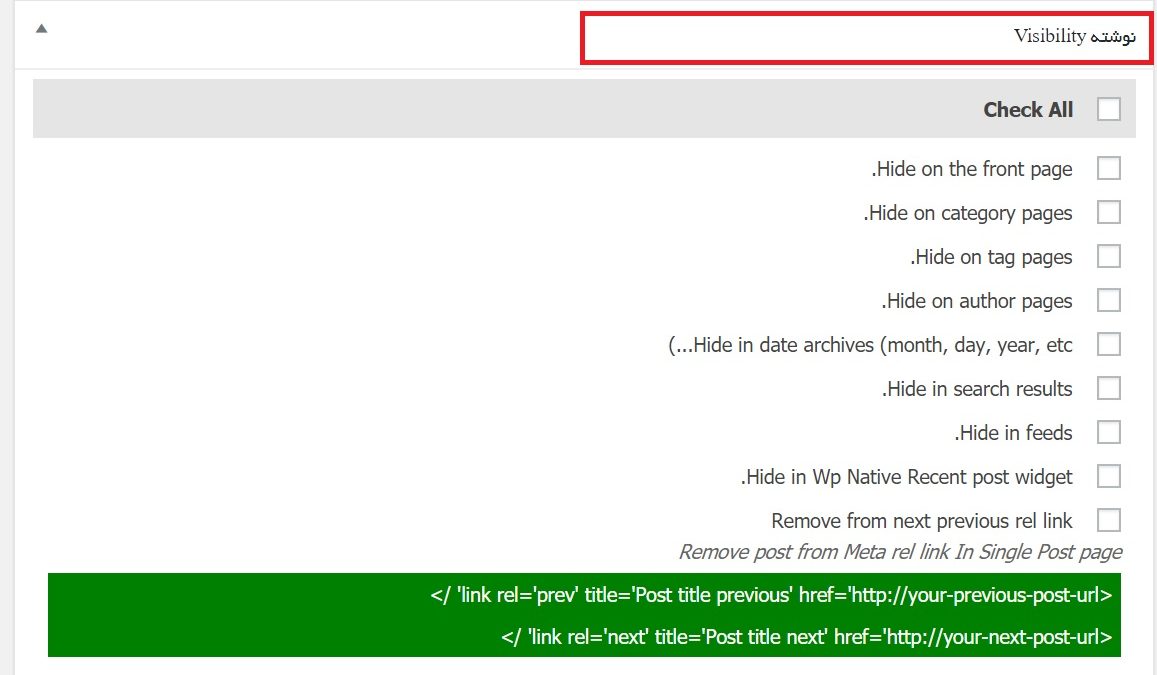Enable Remove from next previous rel link
Image resolution: width=1157 pixels, height=675 pixels.
[x=1108, y=520]
